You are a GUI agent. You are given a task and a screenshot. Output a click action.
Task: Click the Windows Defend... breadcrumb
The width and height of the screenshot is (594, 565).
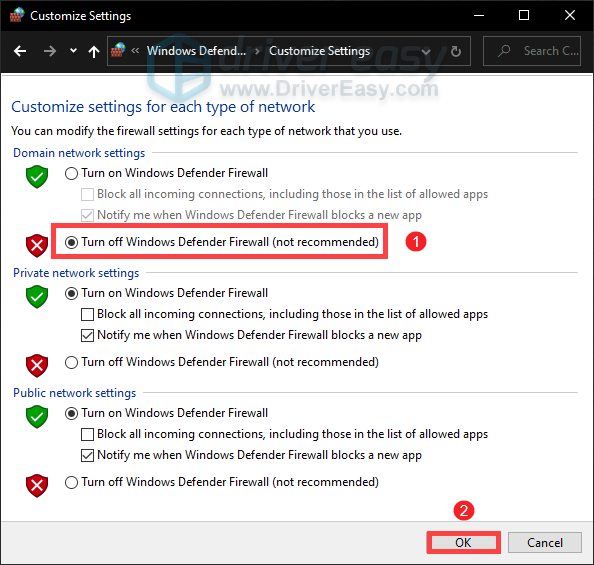(x=196, y=51)
